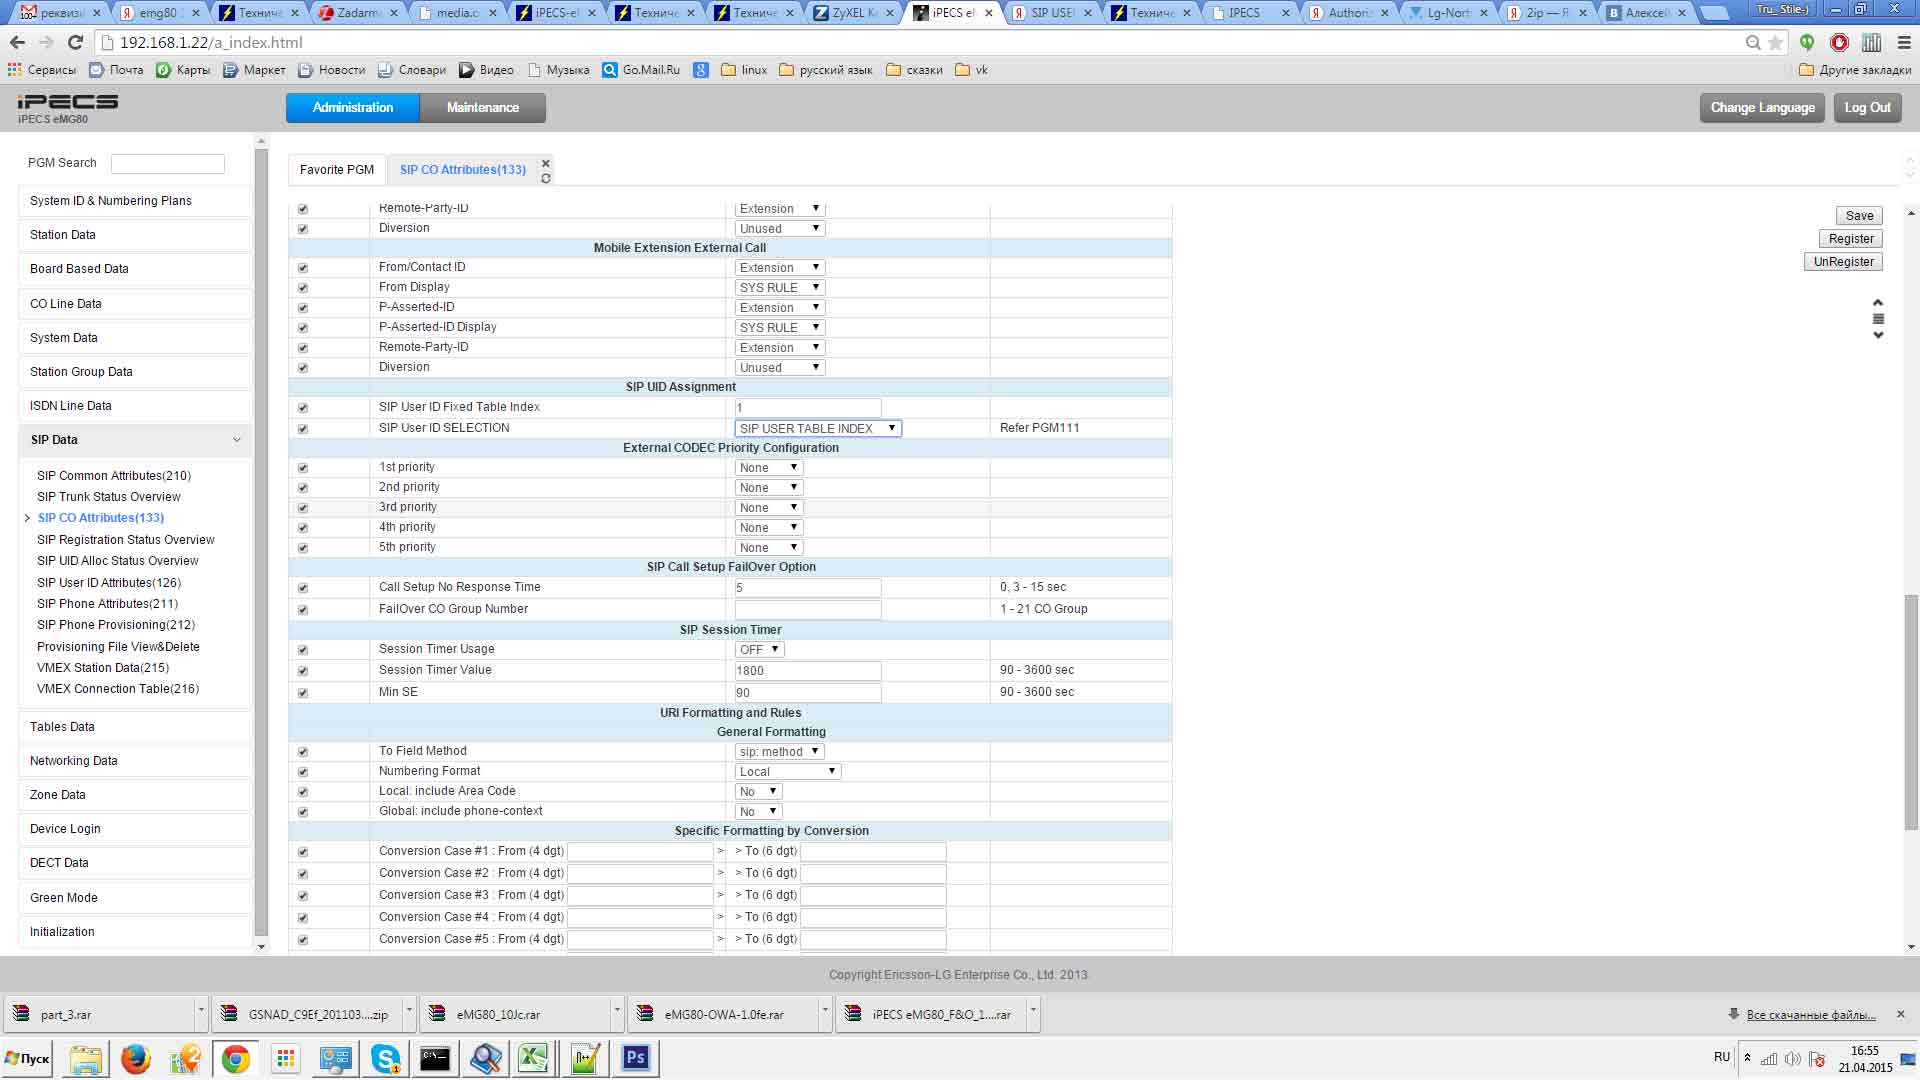Click the Call Setup No Response Time field
The width and height of the screenshot is (1920, 1080).
[x=808, y=588]
